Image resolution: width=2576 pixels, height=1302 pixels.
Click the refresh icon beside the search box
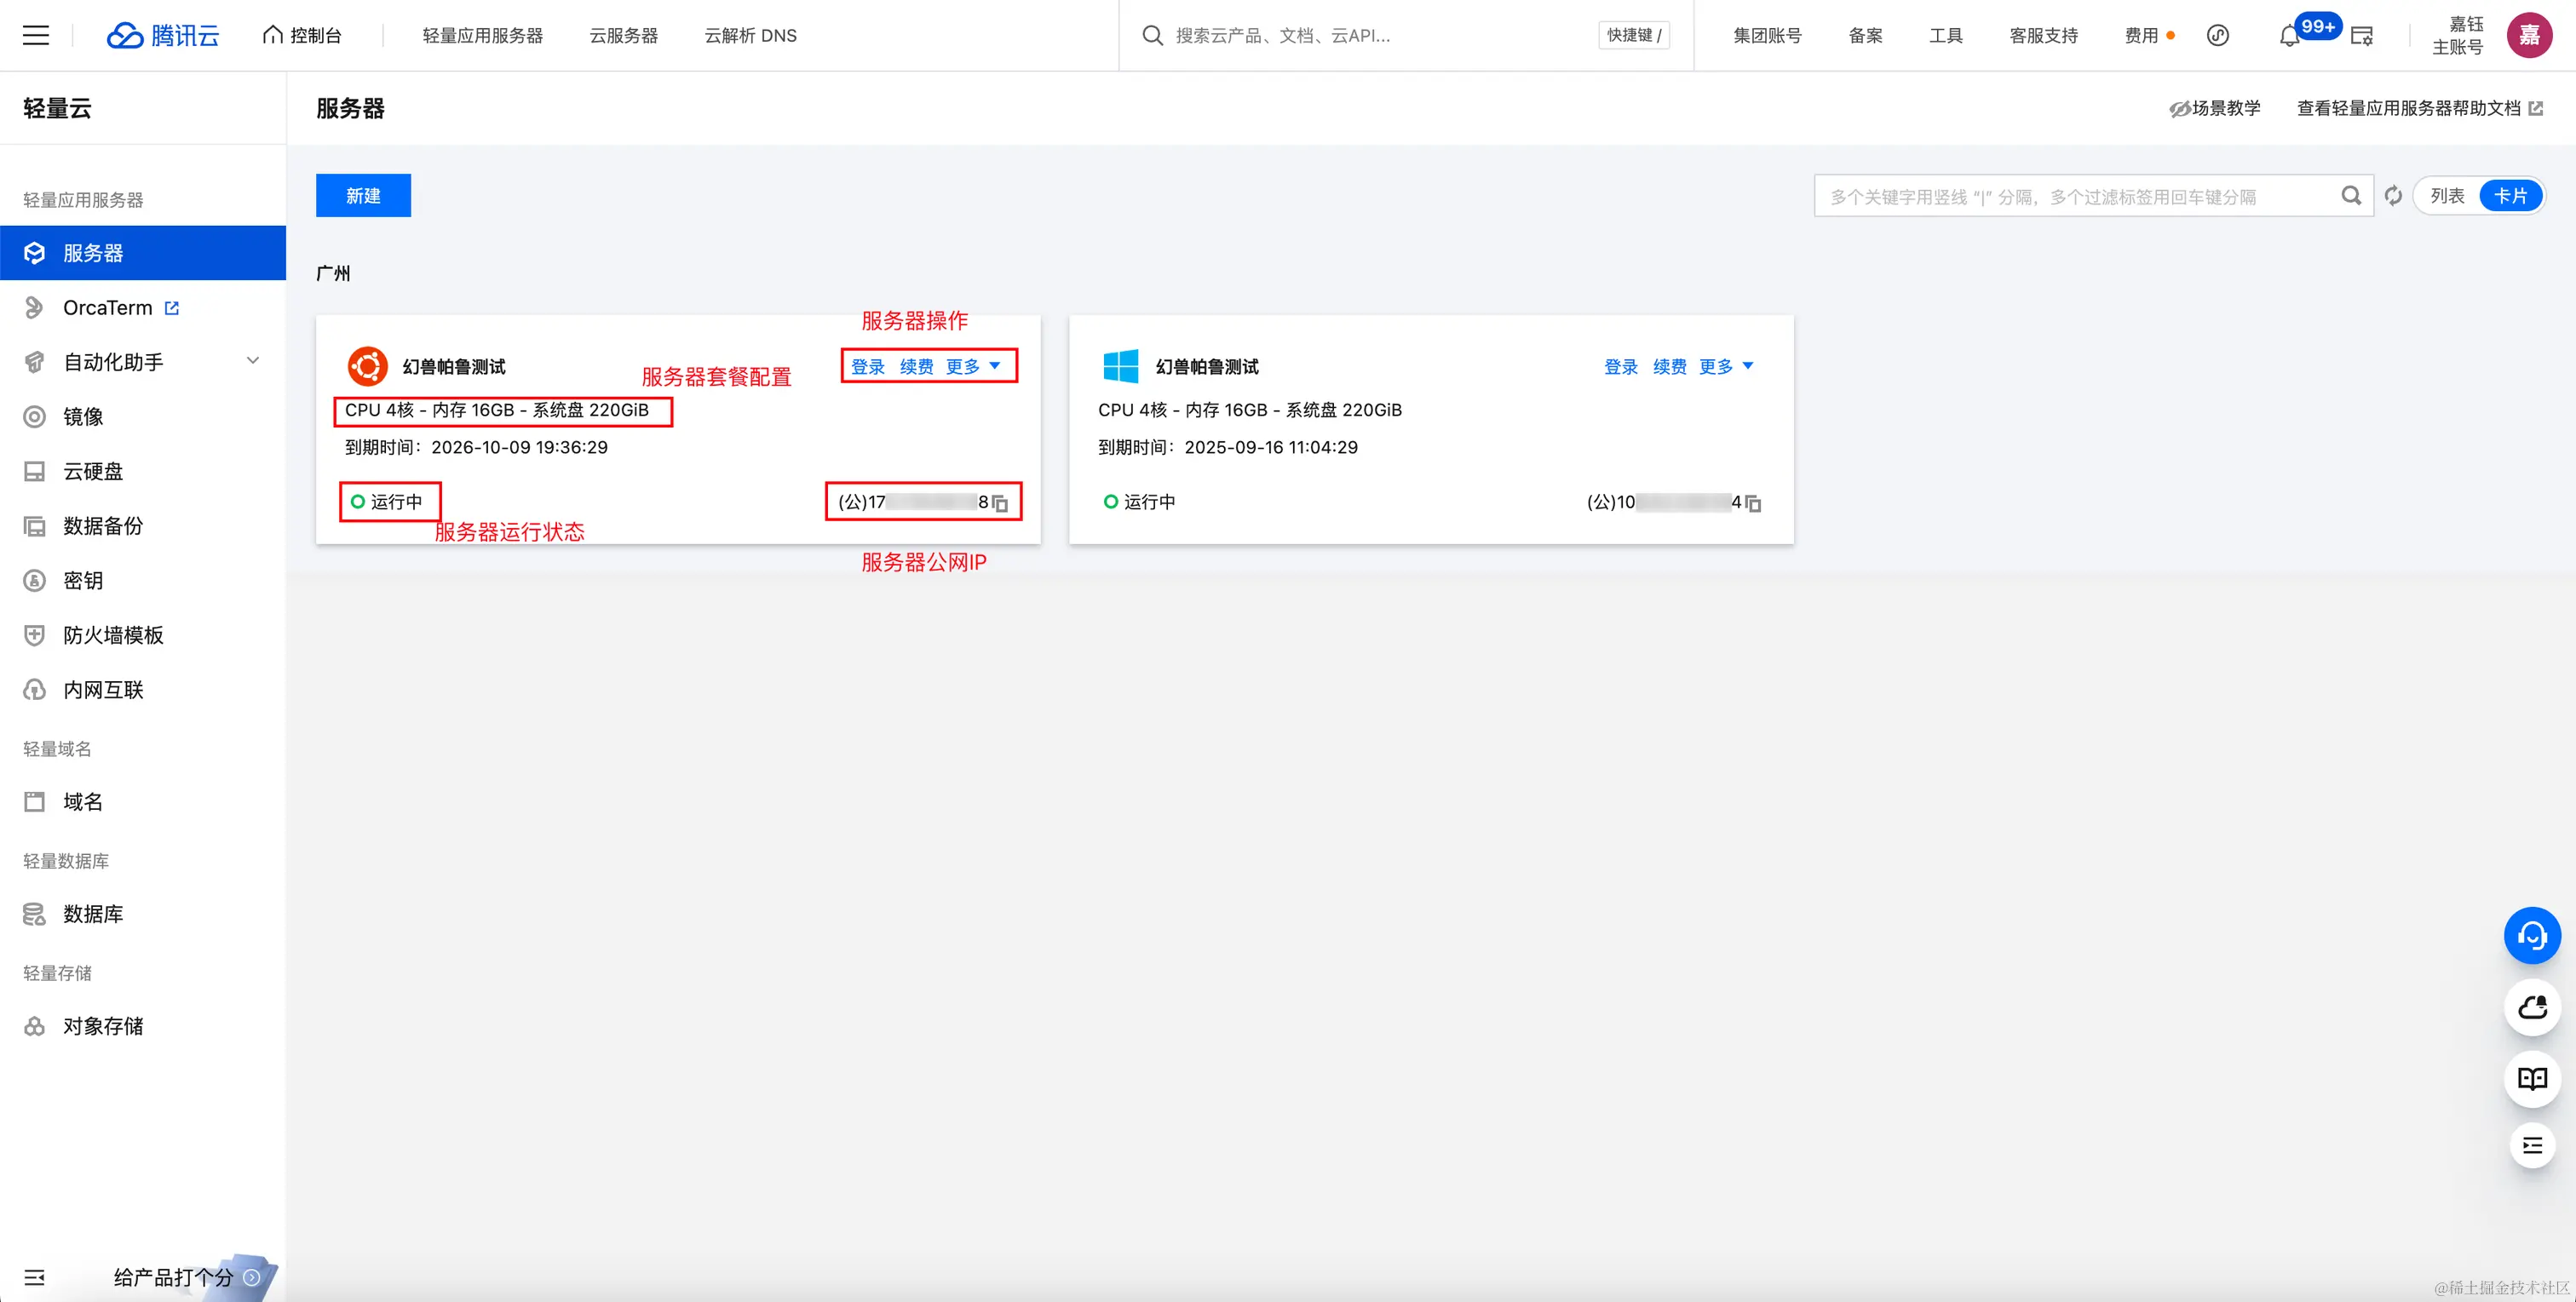[x=2393, y=196]
